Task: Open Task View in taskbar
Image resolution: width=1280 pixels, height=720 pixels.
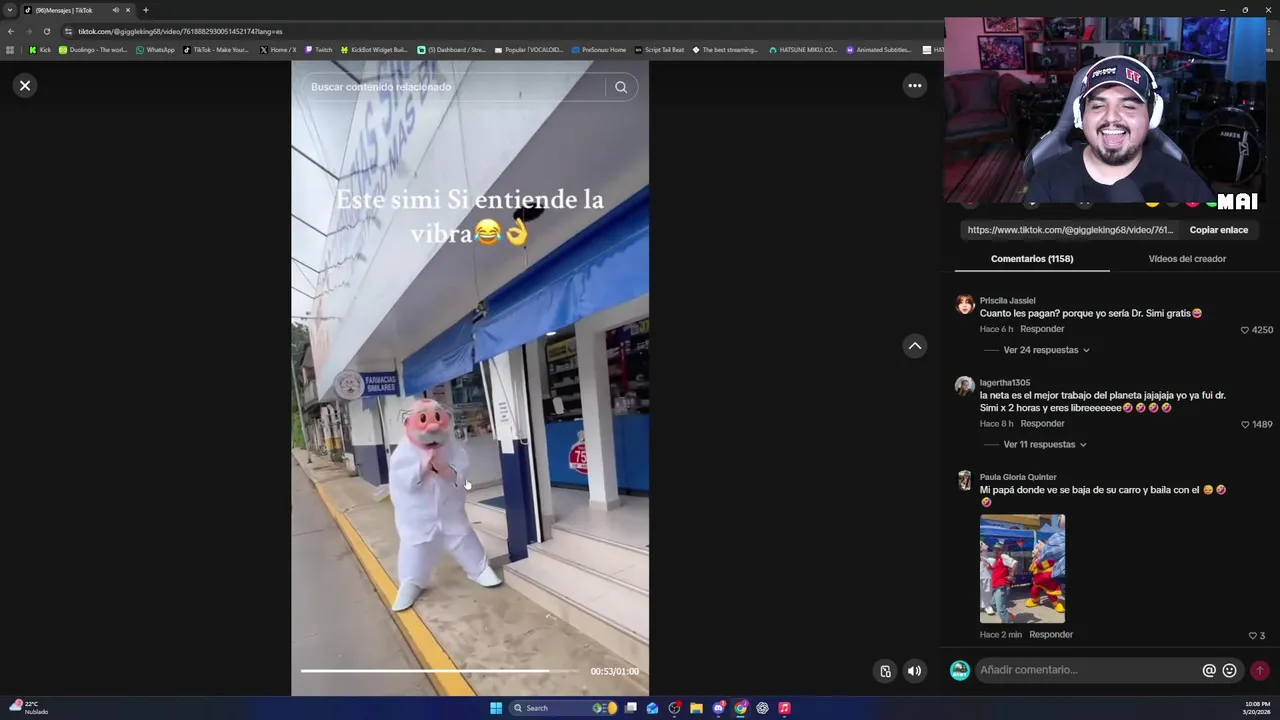Action: [631, 708]
